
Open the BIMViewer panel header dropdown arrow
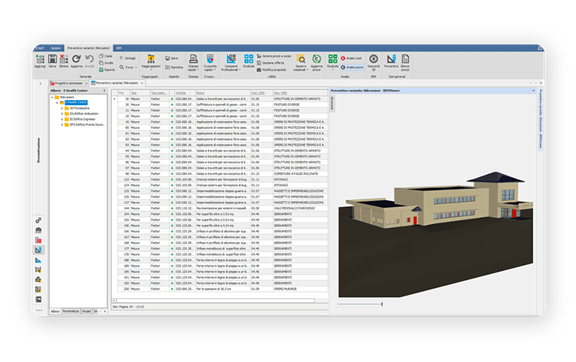[x=534, y=90]
